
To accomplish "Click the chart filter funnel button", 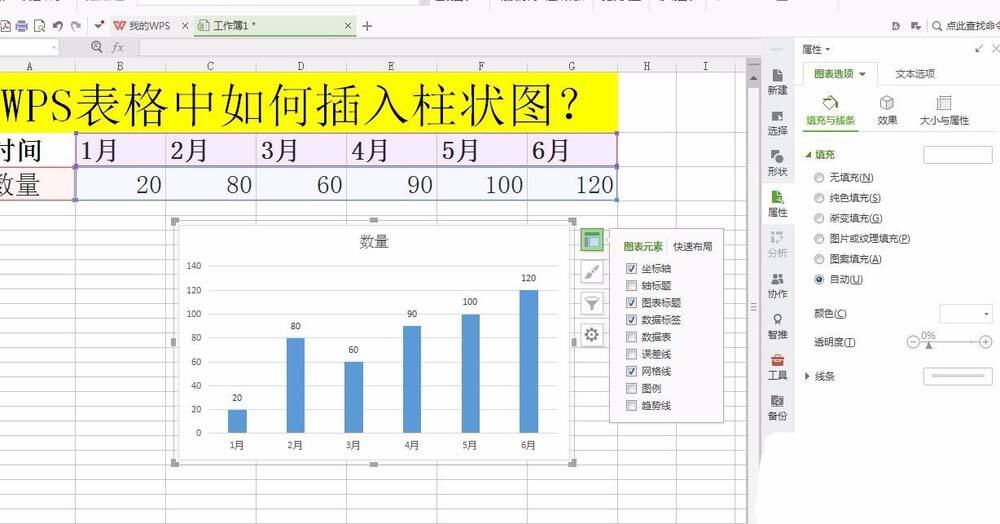I will 592,303.
